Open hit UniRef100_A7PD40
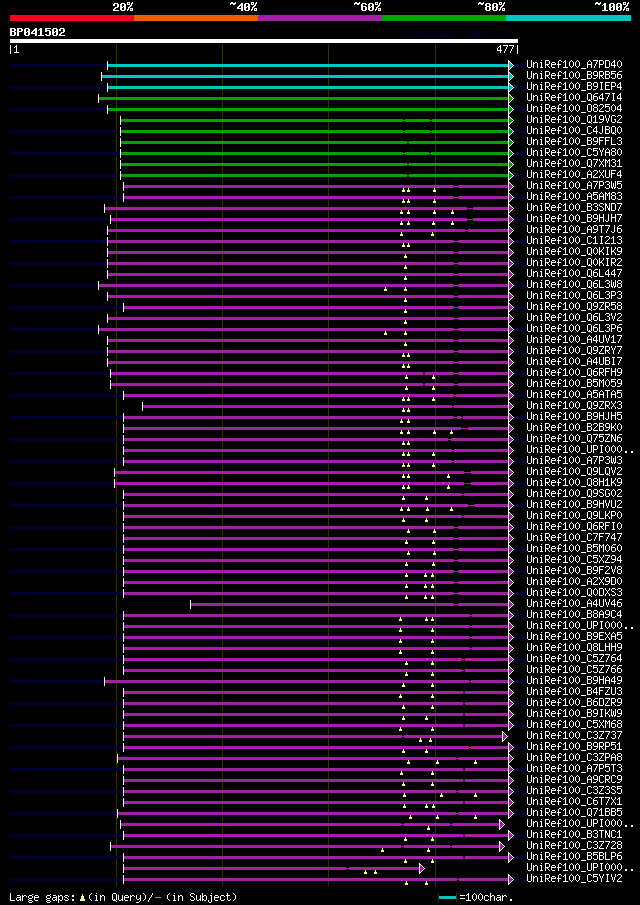Viewport: 640px width, 905px height. point(574,65)
